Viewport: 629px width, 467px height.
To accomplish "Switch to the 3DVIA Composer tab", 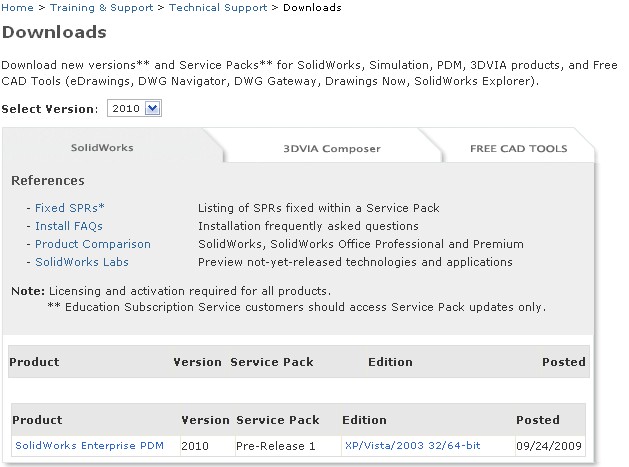I will point(332,149).
